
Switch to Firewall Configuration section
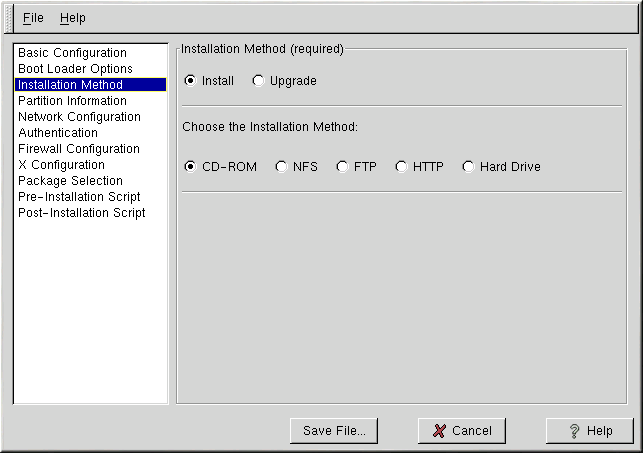(79, 149)
